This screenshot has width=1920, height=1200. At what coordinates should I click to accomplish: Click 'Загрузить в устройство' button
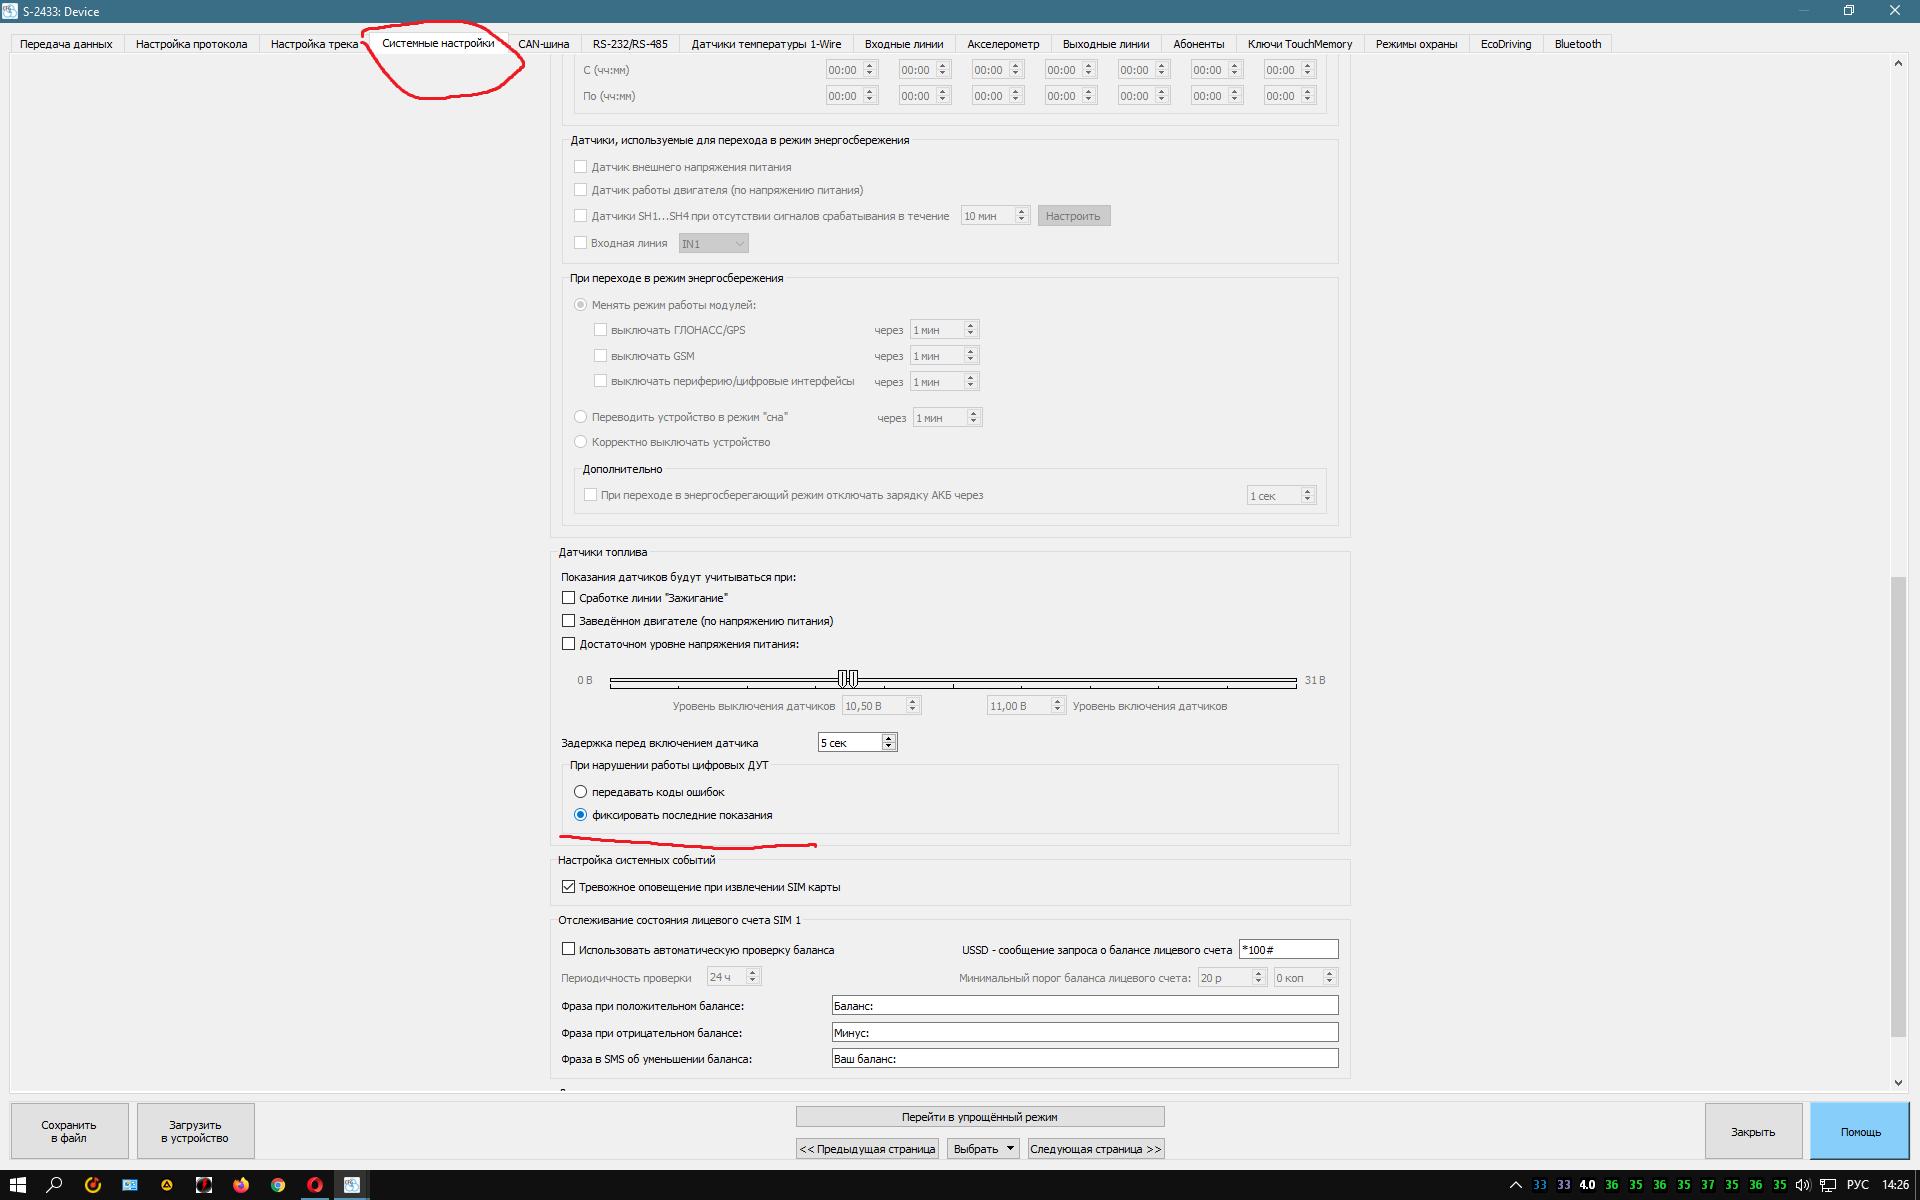click(195, 1131)
